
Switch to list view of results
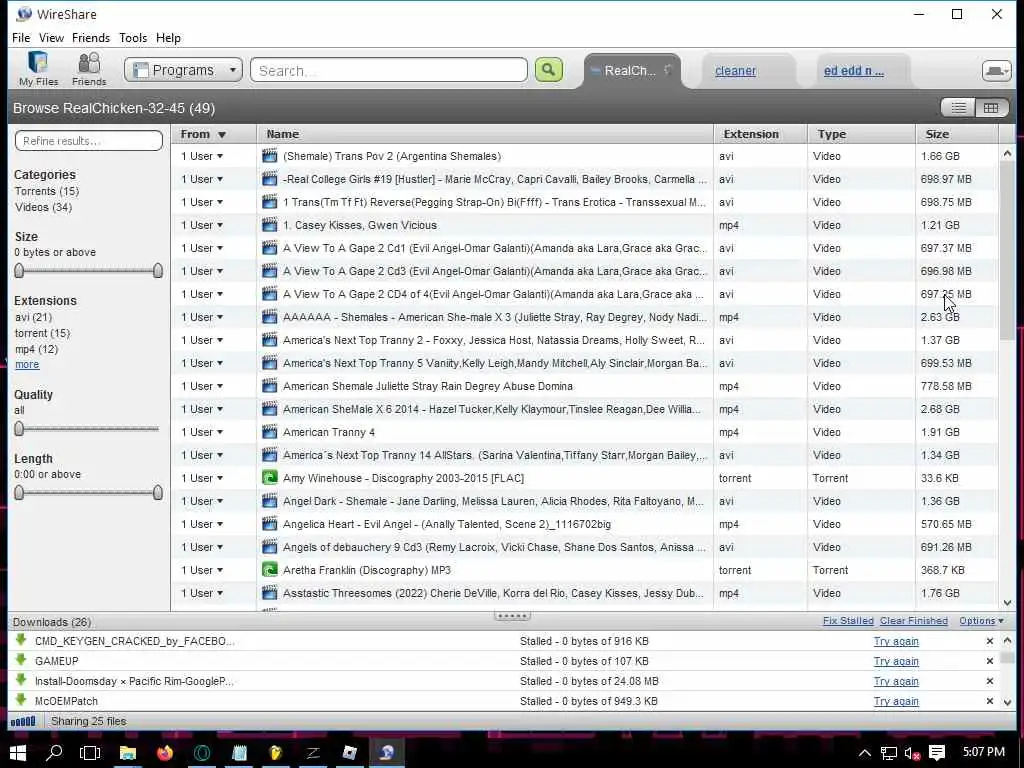958,108
